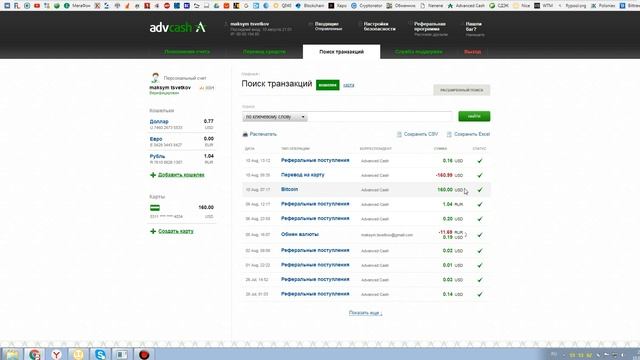The width and height of the screenshot is (640, 360).
Task: Click the Расширенный поиск button
Action: click(x=462, y=90)
